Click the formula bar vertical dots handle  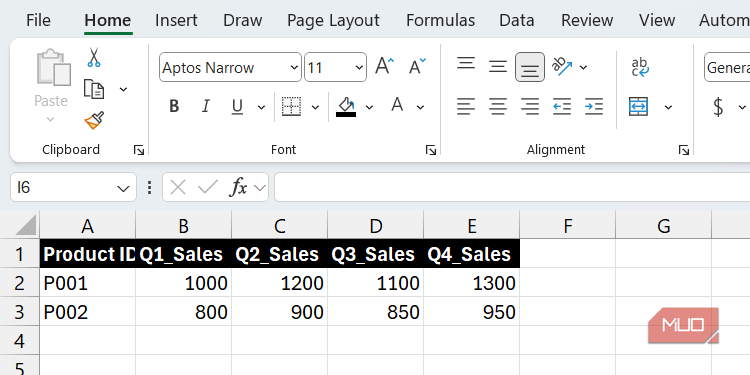(x=149, y=188)
